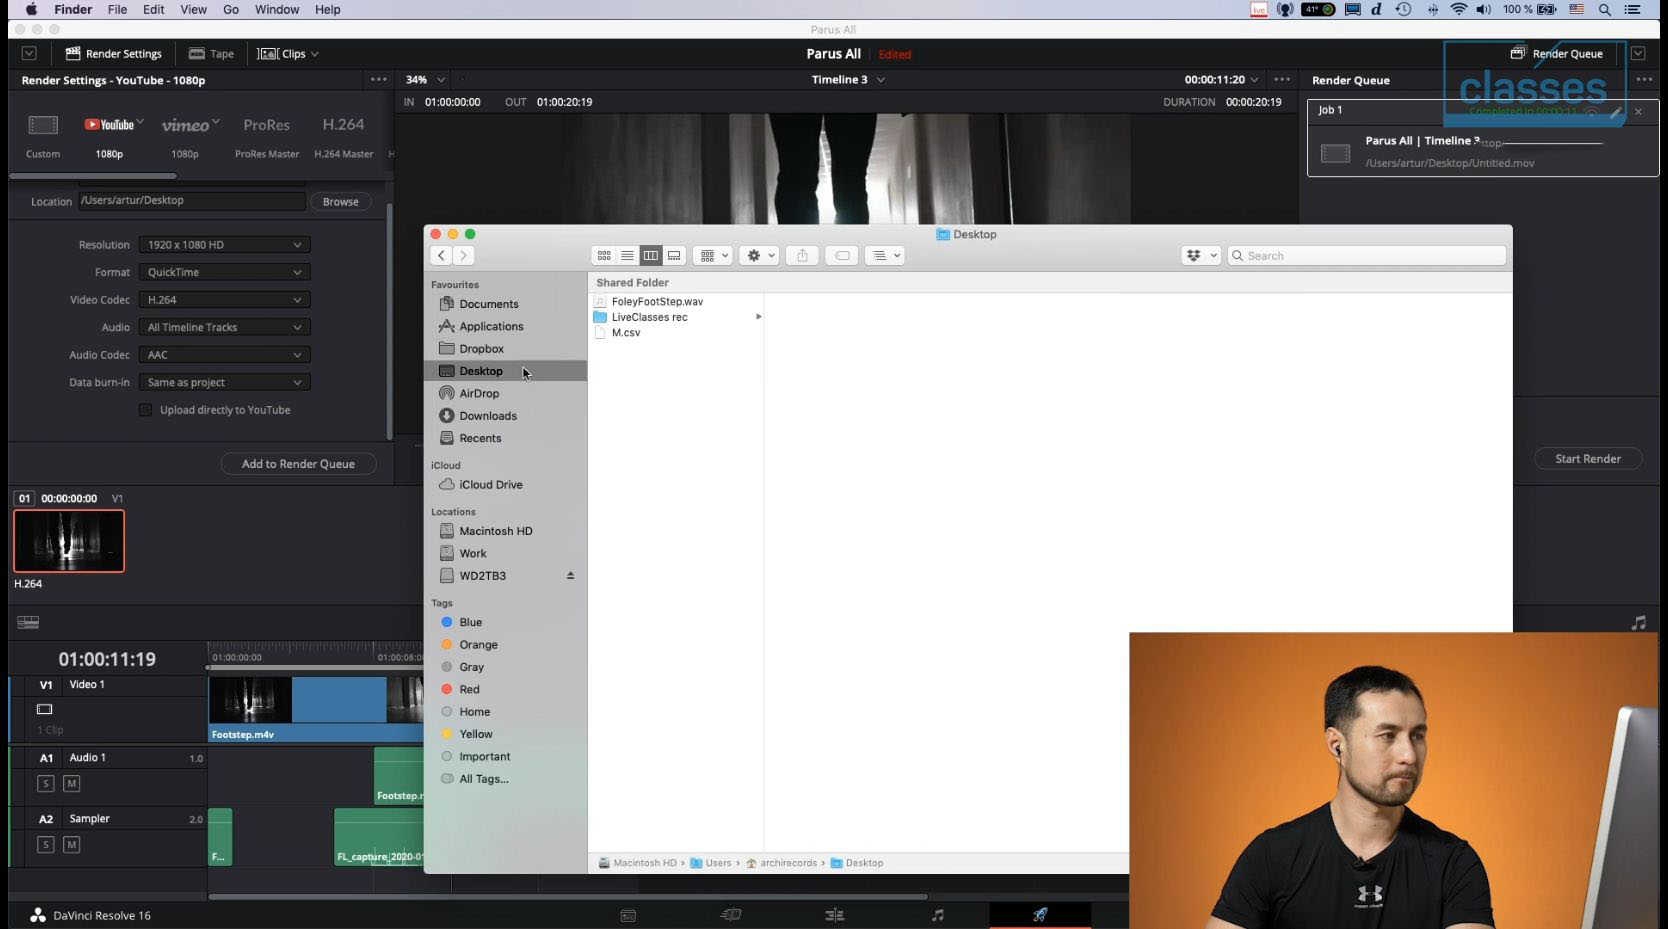Open the File menu
The image size is (1668, 929).
point(117,10)
